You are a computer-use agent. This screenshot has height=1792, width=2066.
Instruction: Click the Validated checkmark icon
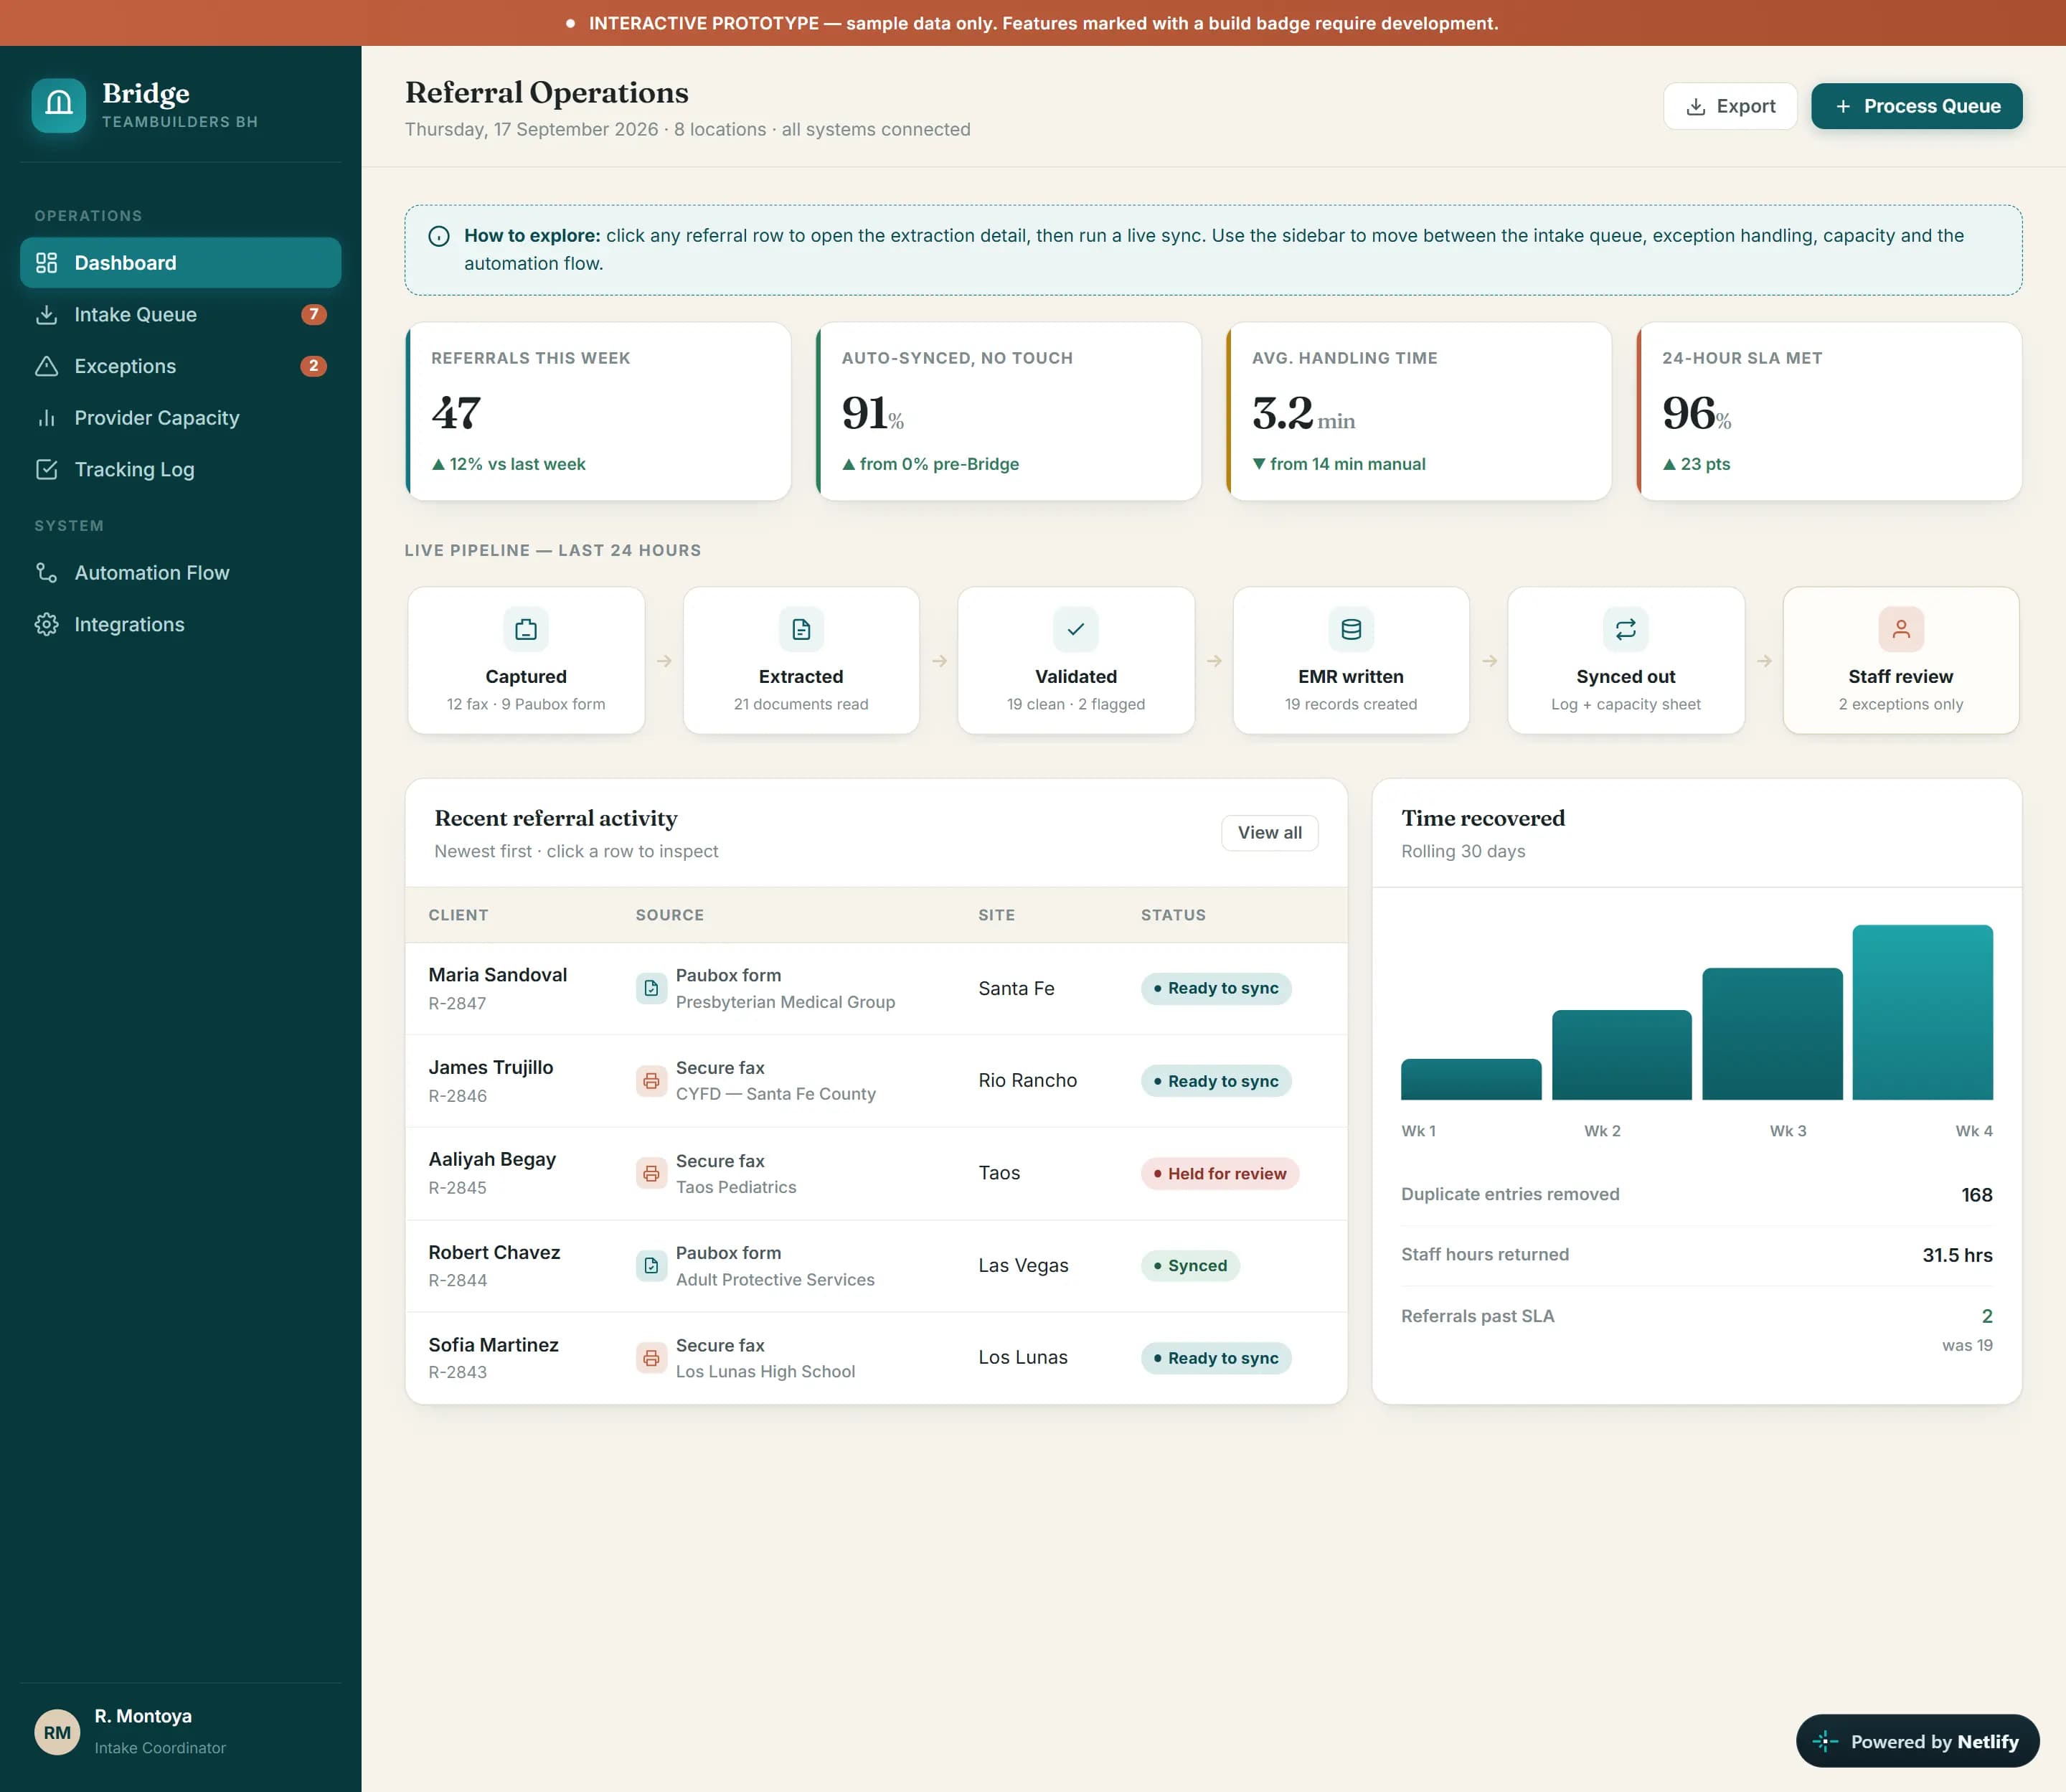pos(1076,629)
